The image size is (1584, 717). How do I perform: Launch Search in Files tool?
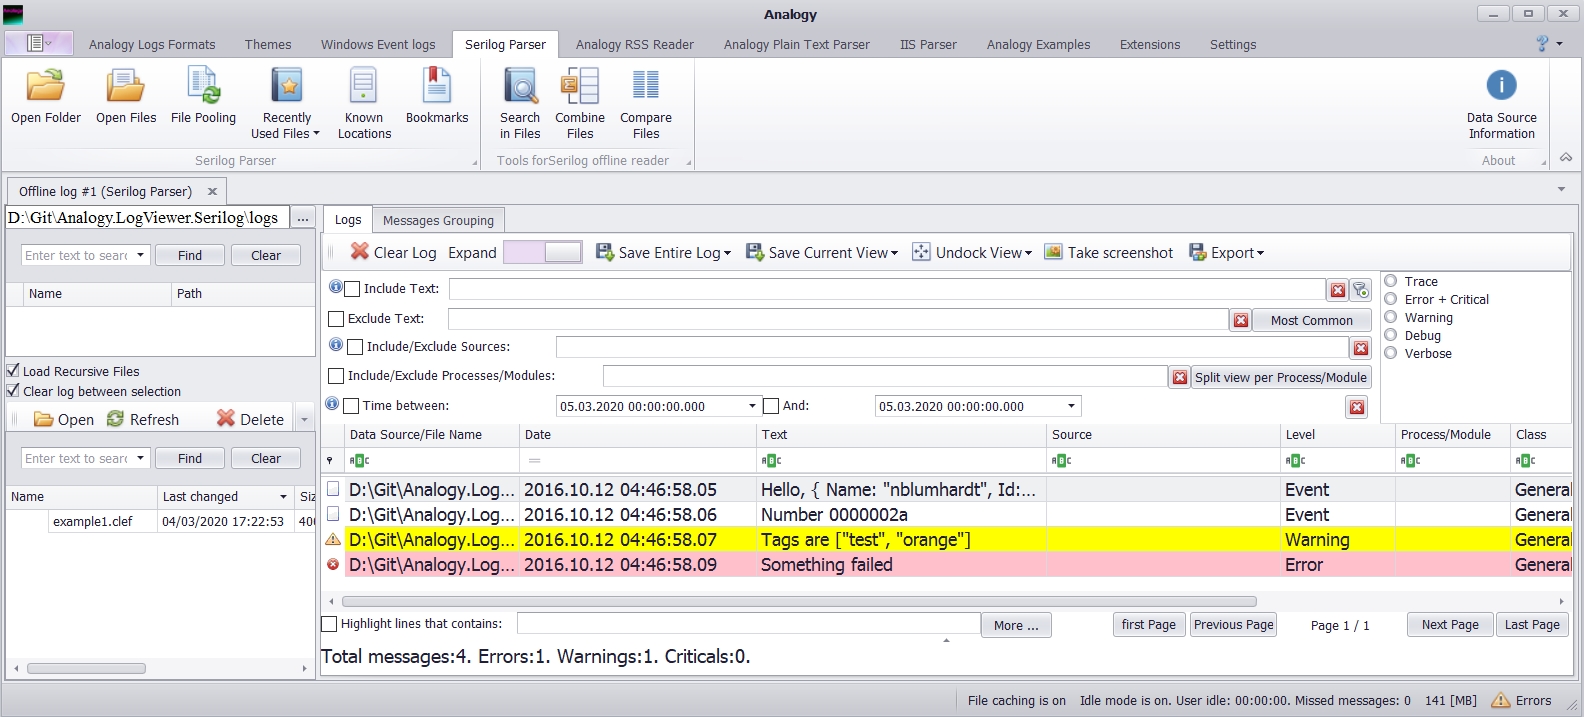point(520,103)
